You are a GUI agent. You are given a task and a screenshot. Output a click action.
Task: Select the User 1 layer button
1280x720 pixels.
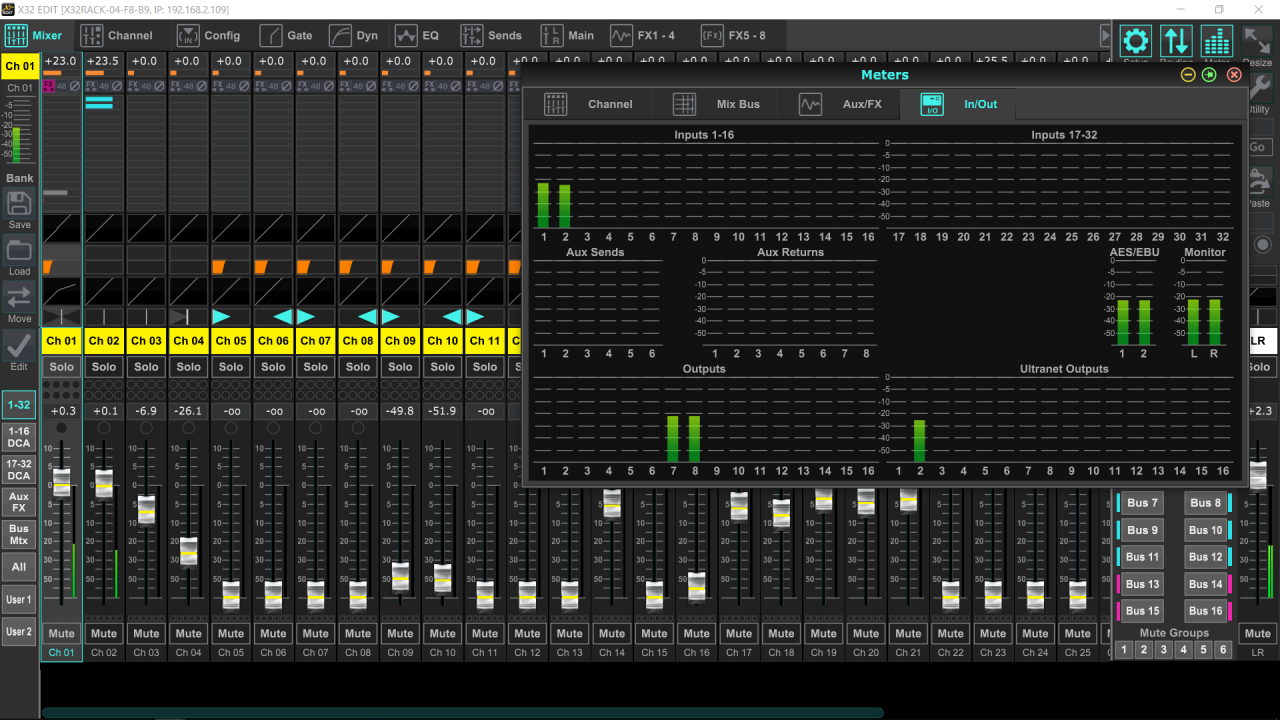(x=19, y=600)
